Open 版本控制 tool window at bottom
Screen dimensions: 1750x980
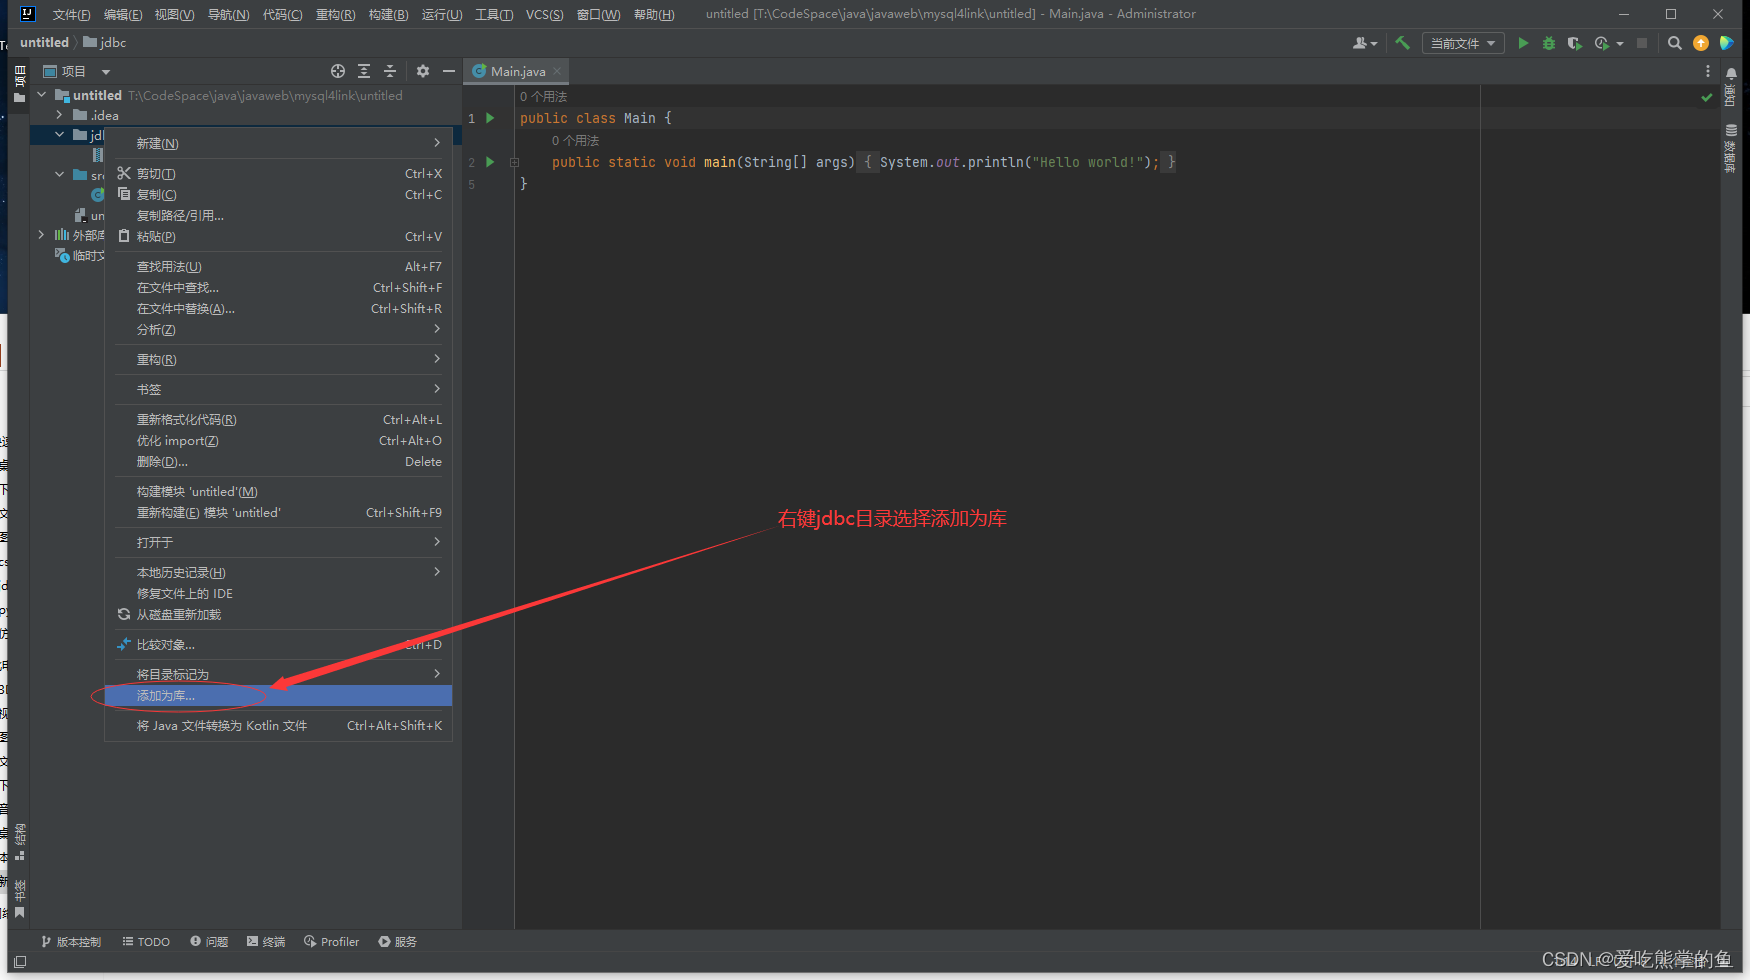point(71,942)
